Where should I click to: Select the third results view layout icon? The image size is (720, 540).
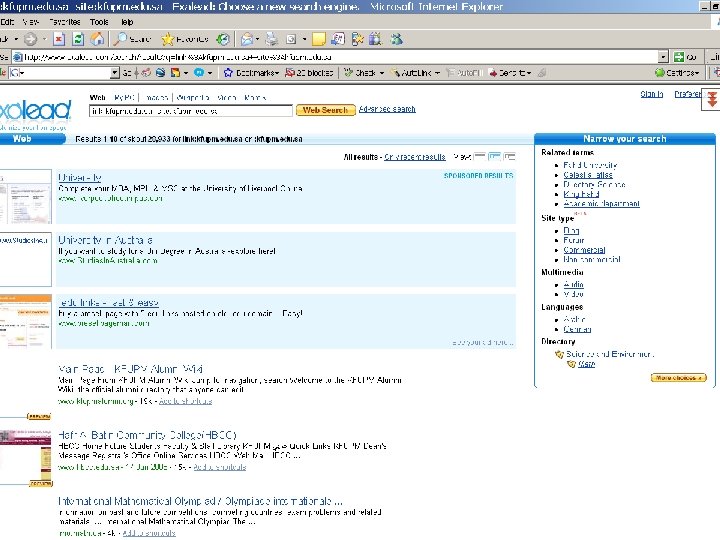click(x=510, y=157)
